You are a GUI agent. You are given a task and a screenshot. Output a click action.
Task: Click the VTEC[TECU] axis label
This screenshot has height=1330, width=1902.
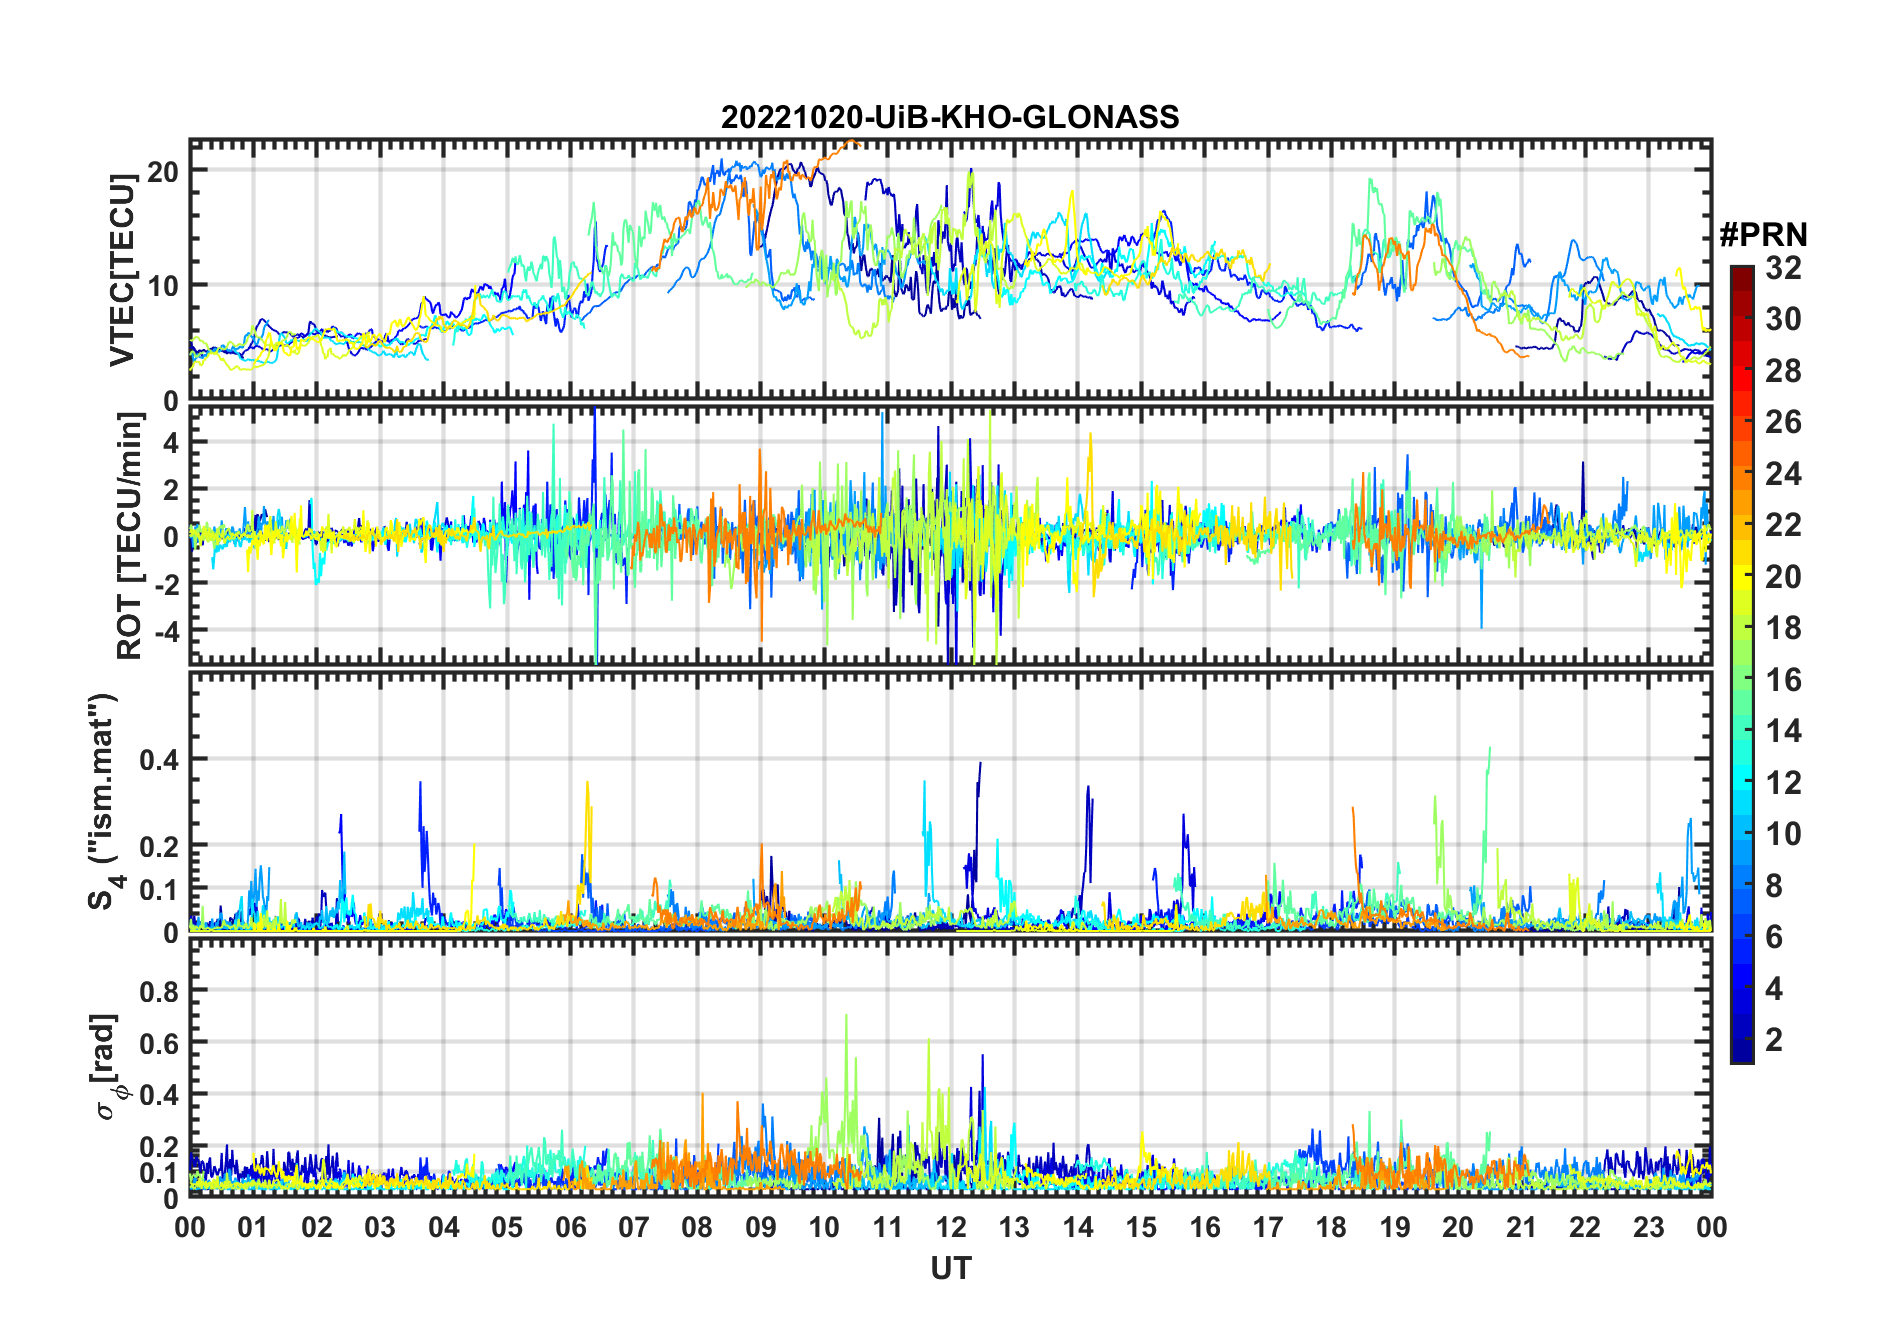click(x=122, y=270)
